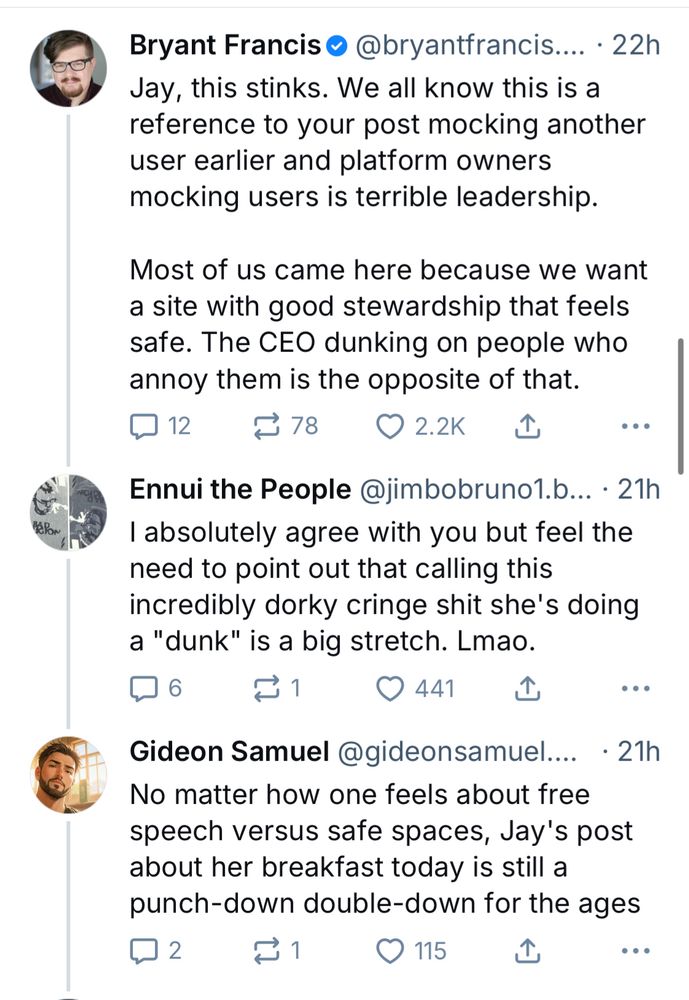Open Ennui the People's avatar

[x=70, y=513]
